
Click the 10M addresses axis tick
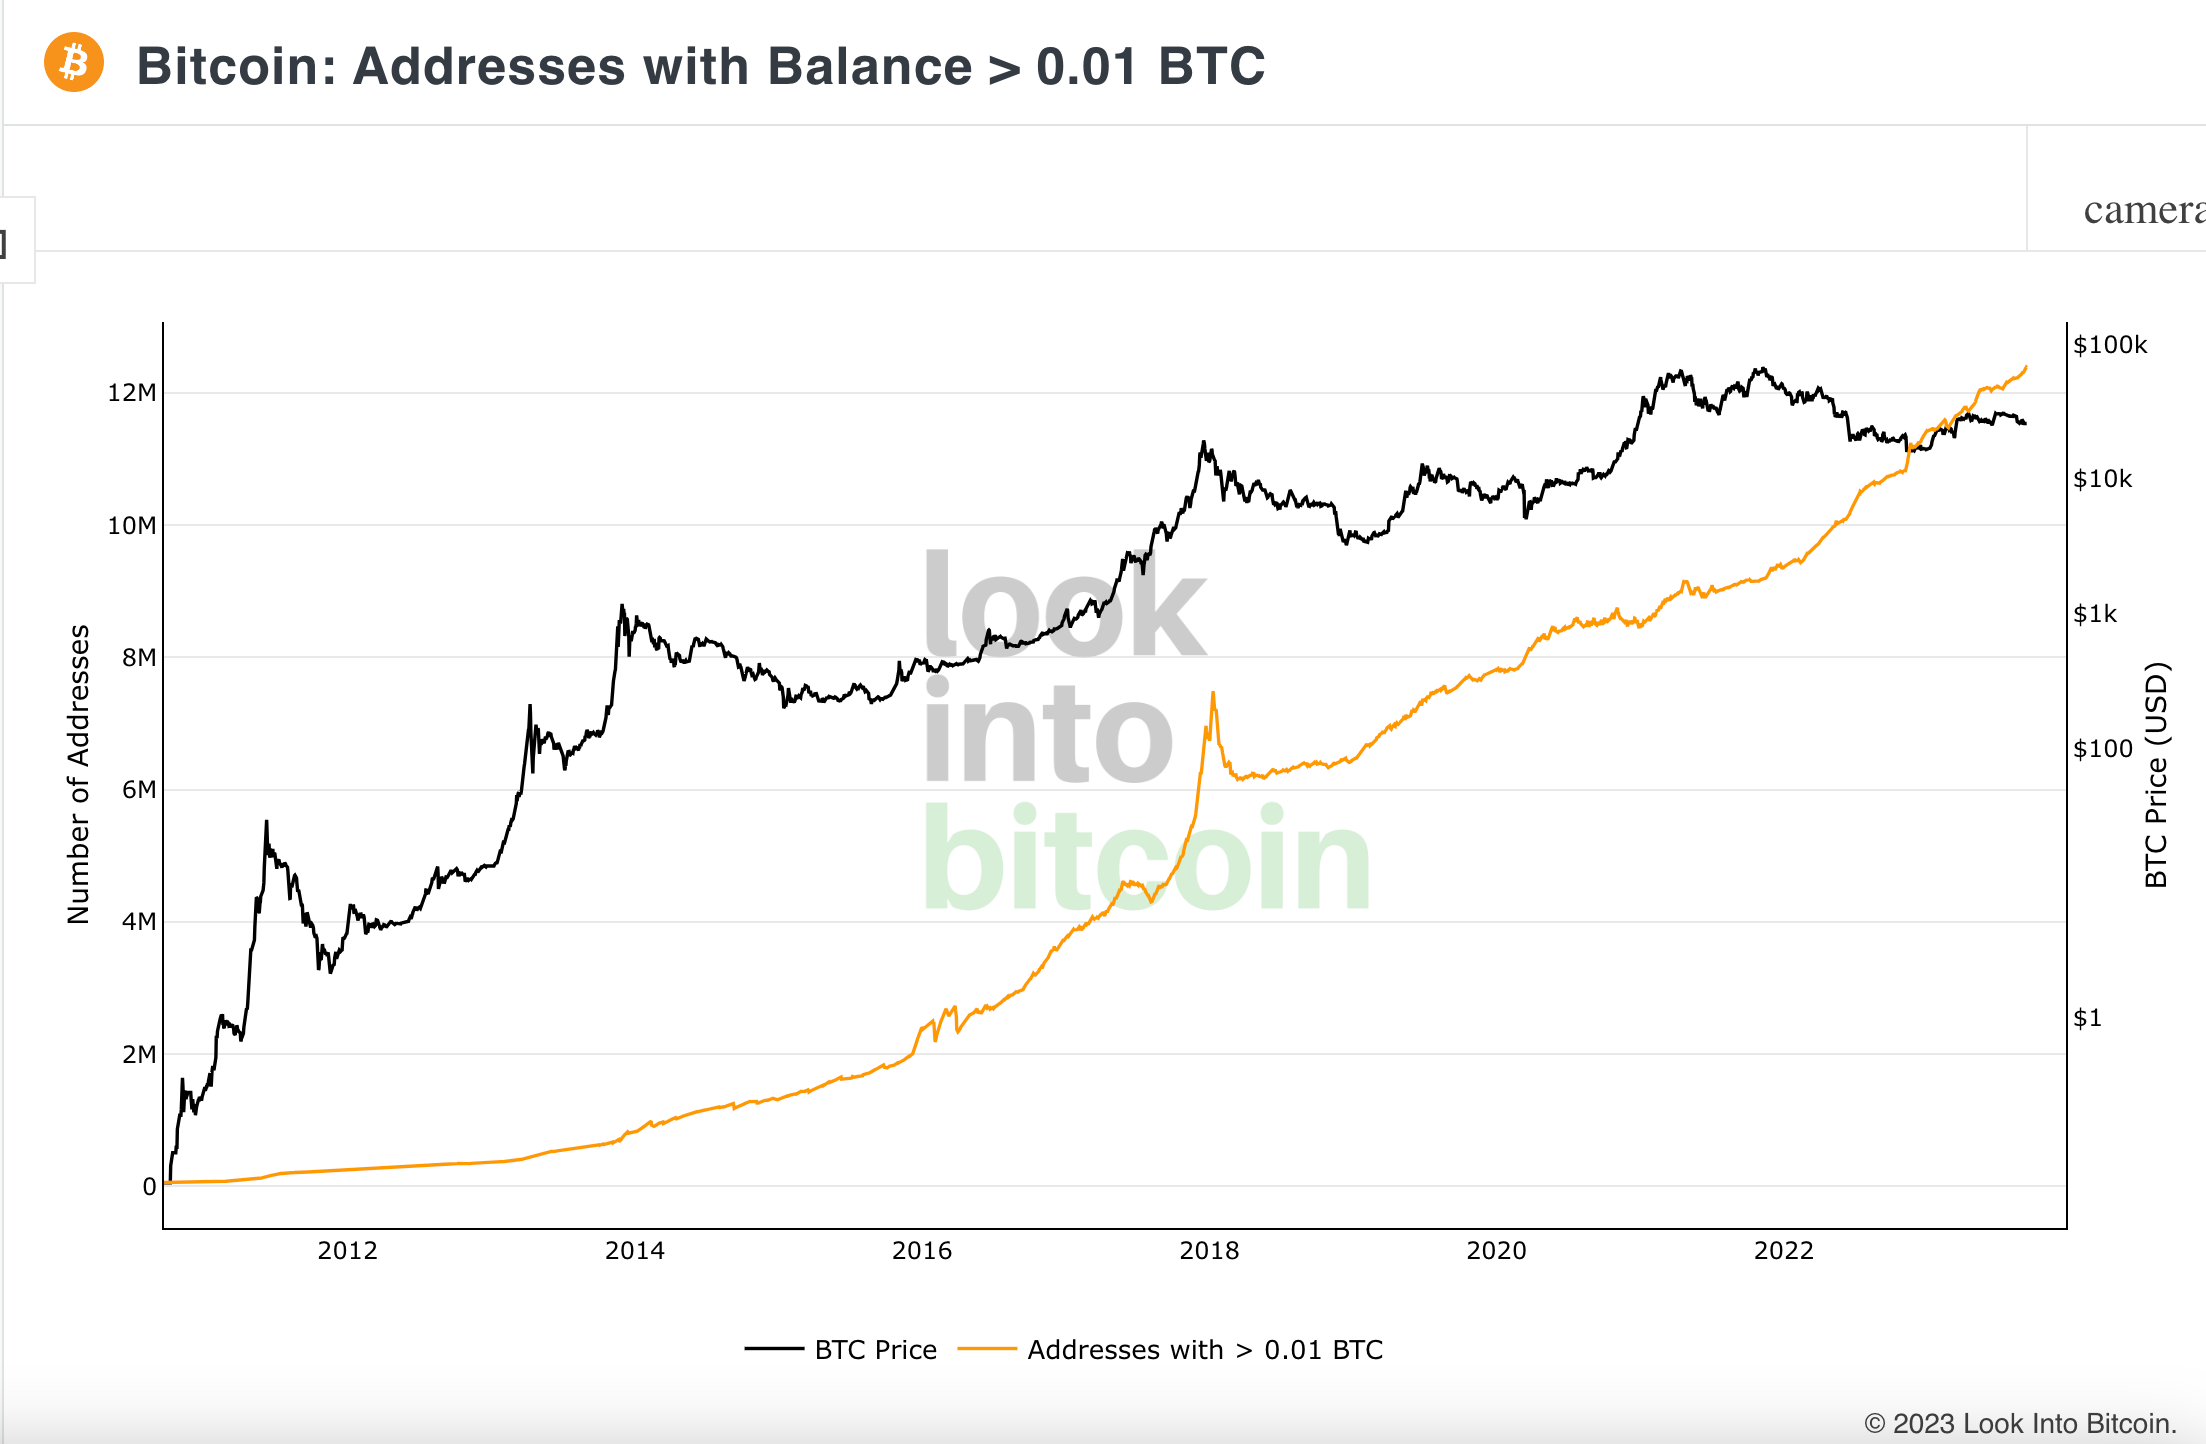(x=132, y=526)
